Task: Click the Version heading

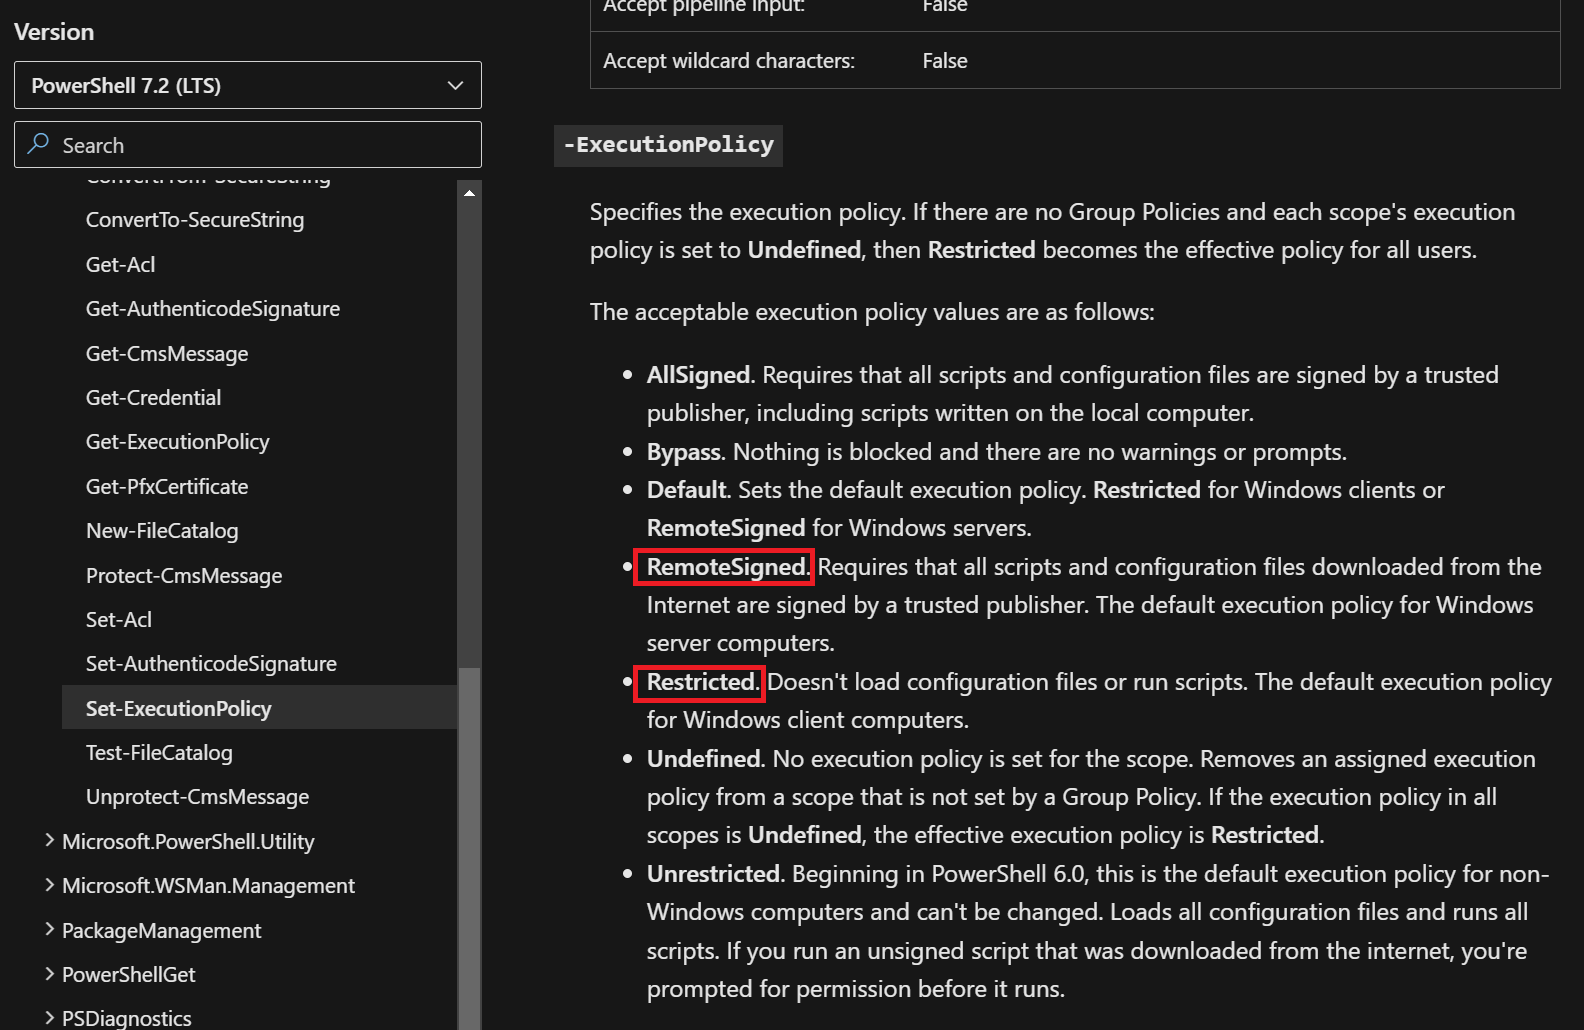Action: click(x=54, y=32)
